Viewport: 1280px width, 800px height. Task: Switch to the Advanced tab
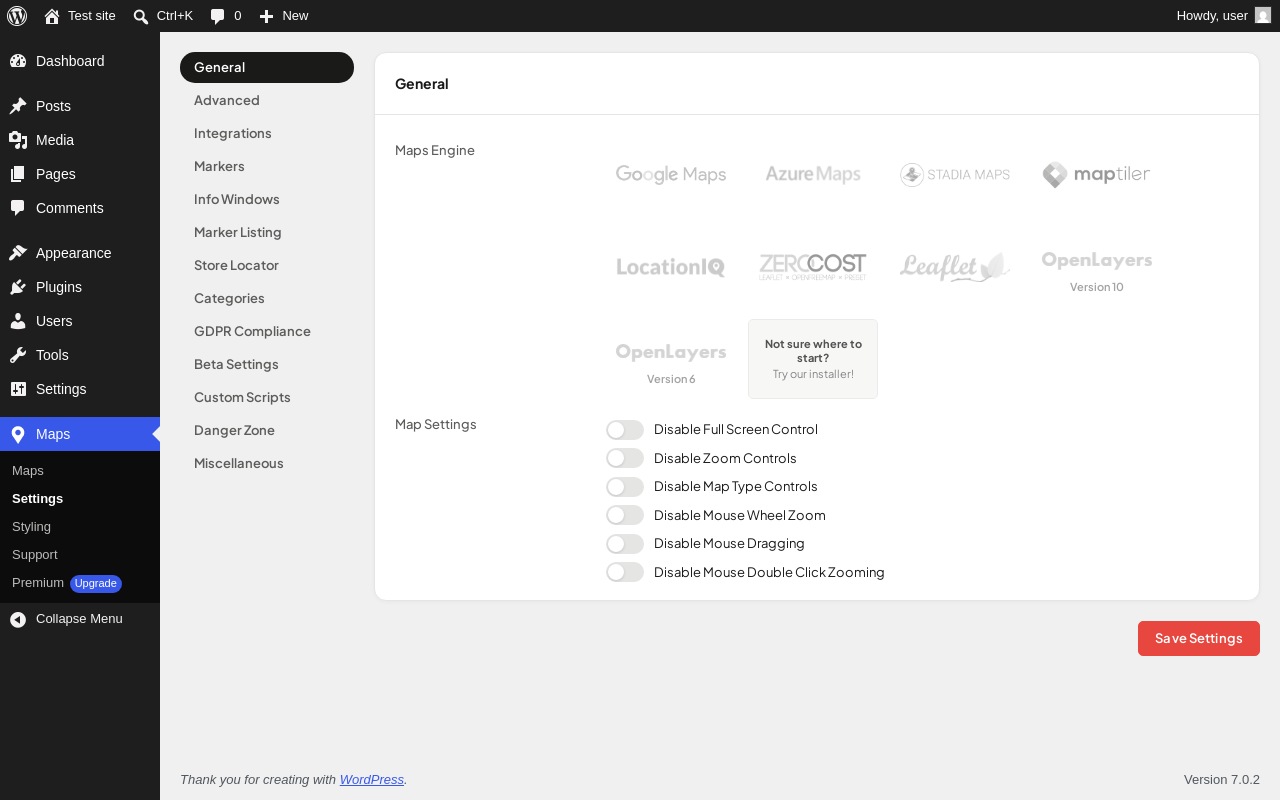click(267, 100)
